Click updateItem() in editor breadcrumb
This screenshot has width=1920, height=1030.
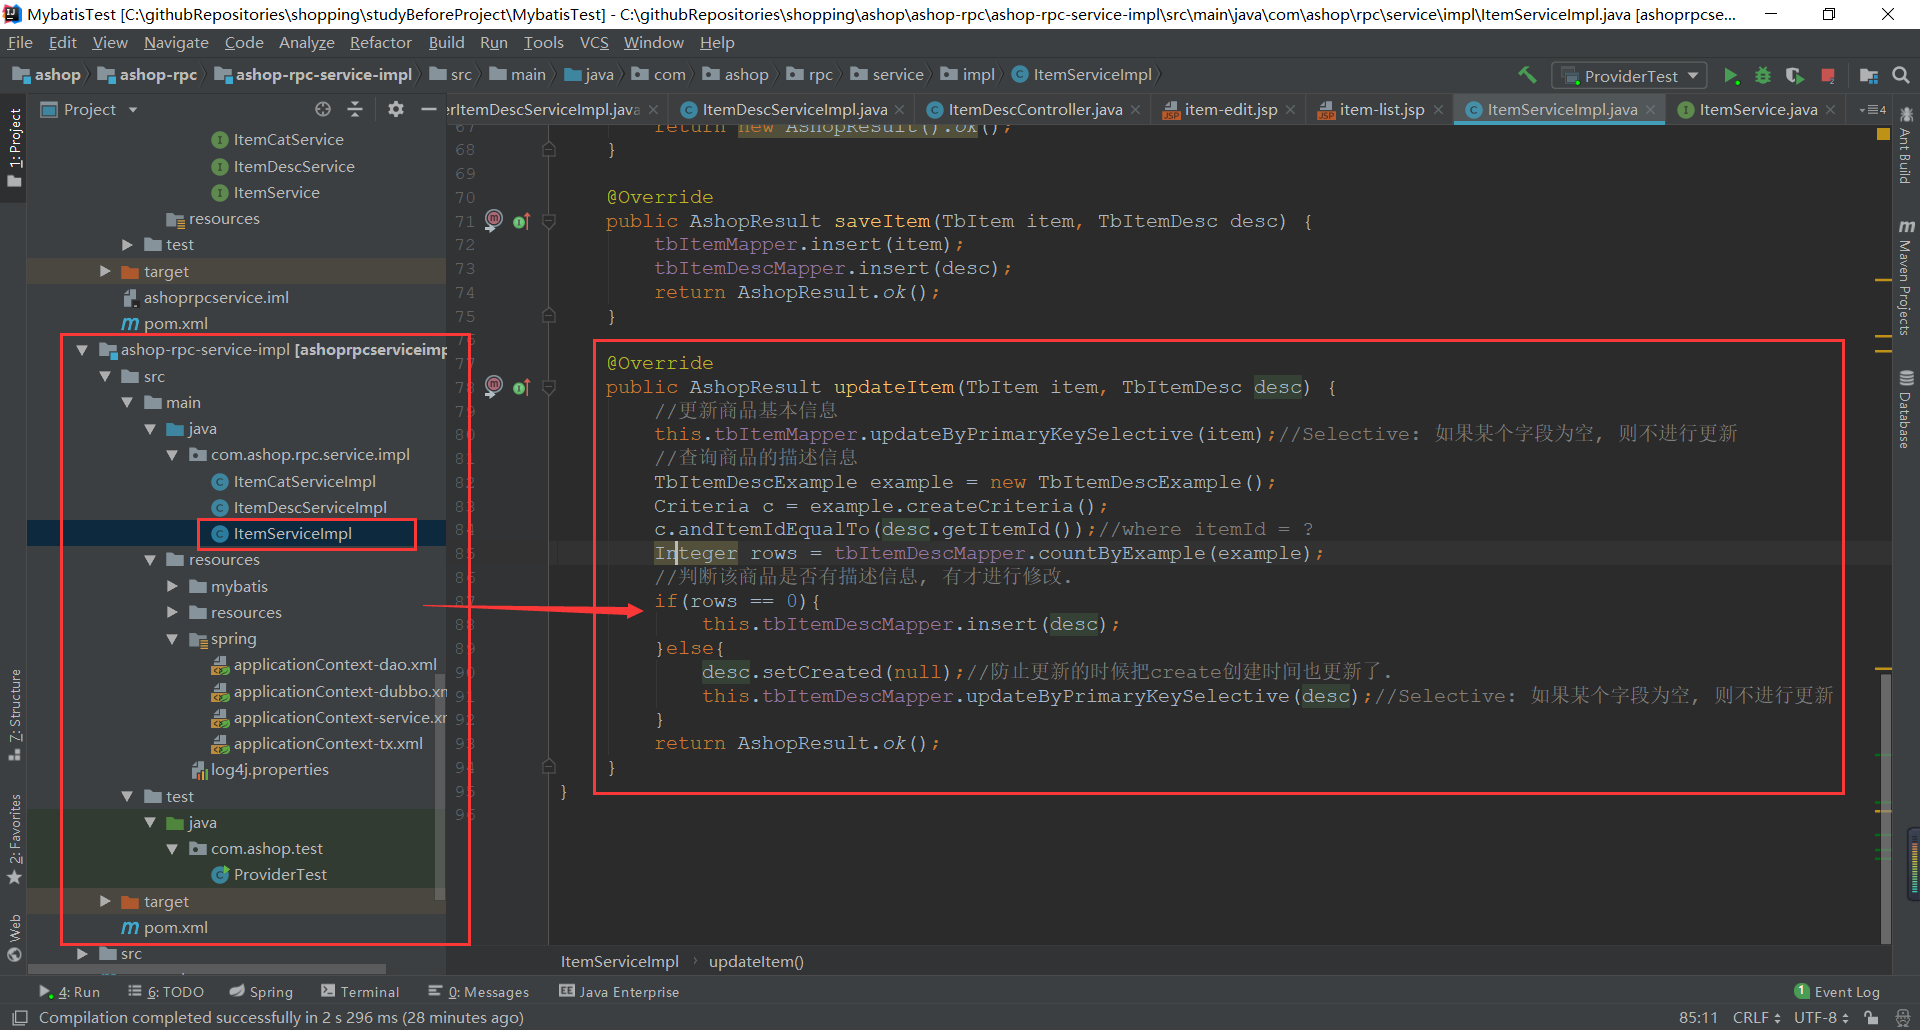(x=756, y=961)
